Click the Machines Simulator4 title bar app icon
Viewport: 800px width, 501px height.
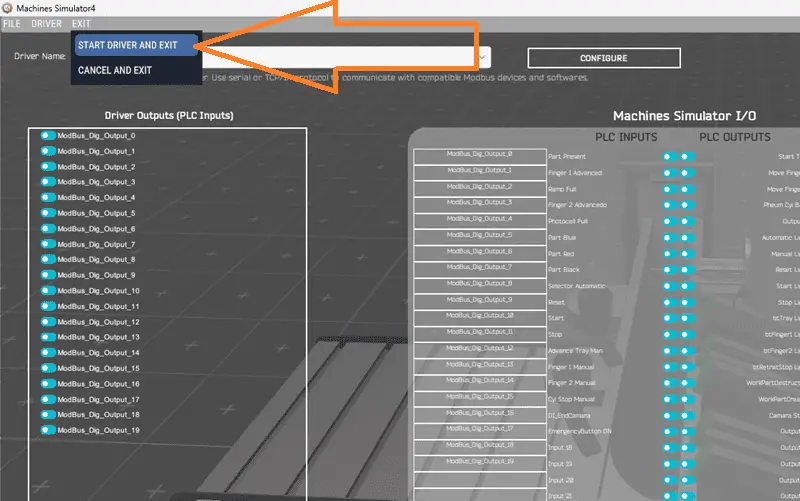(7, 8)
